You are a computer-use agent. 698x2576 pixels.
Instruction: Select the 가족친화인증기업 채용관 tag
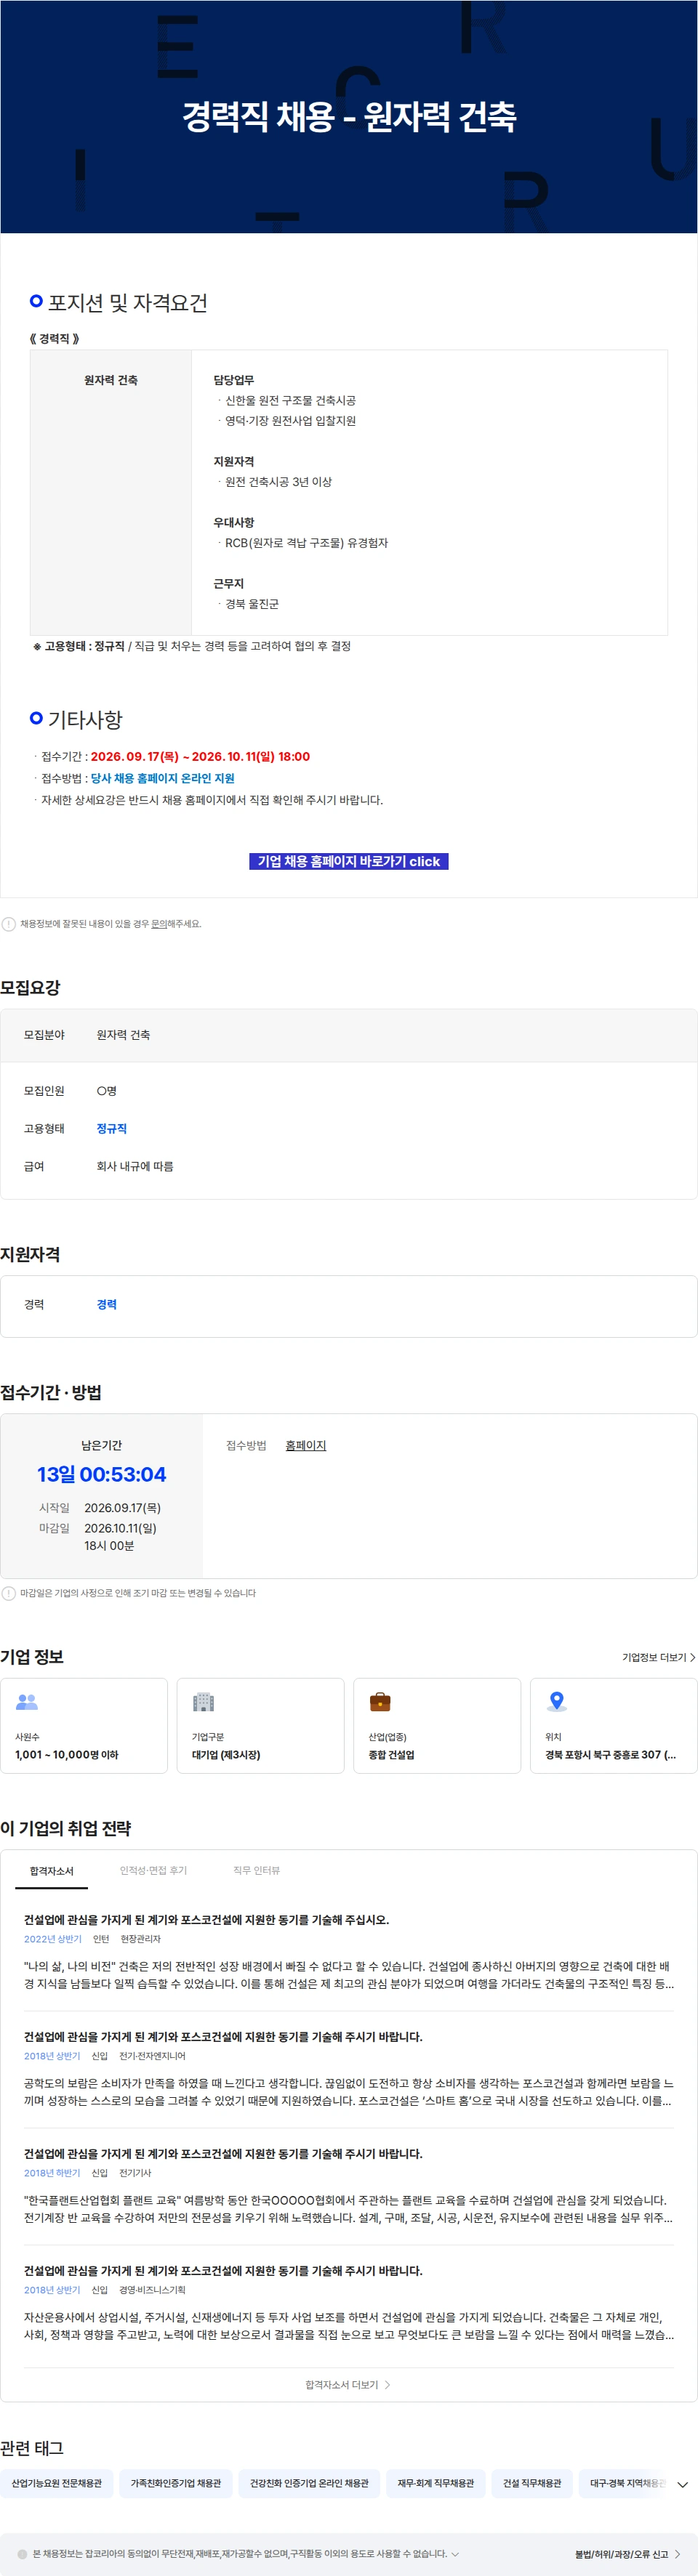175,2483
